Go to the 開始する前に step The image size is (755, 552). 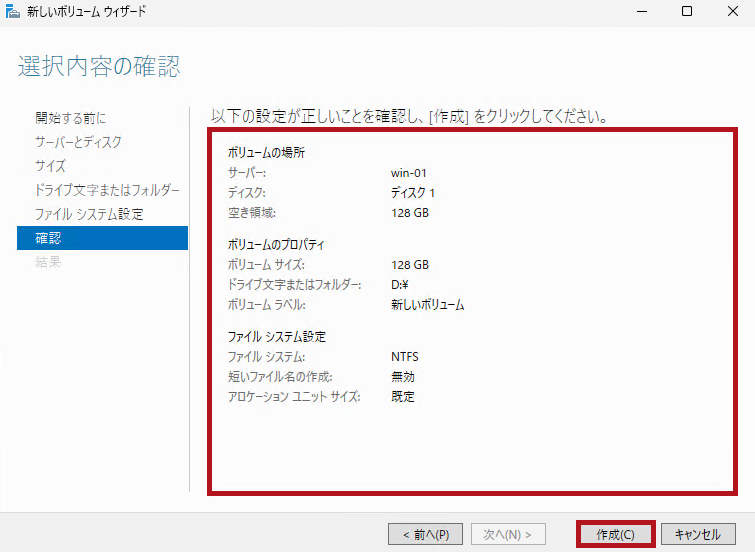pos(70,118)
